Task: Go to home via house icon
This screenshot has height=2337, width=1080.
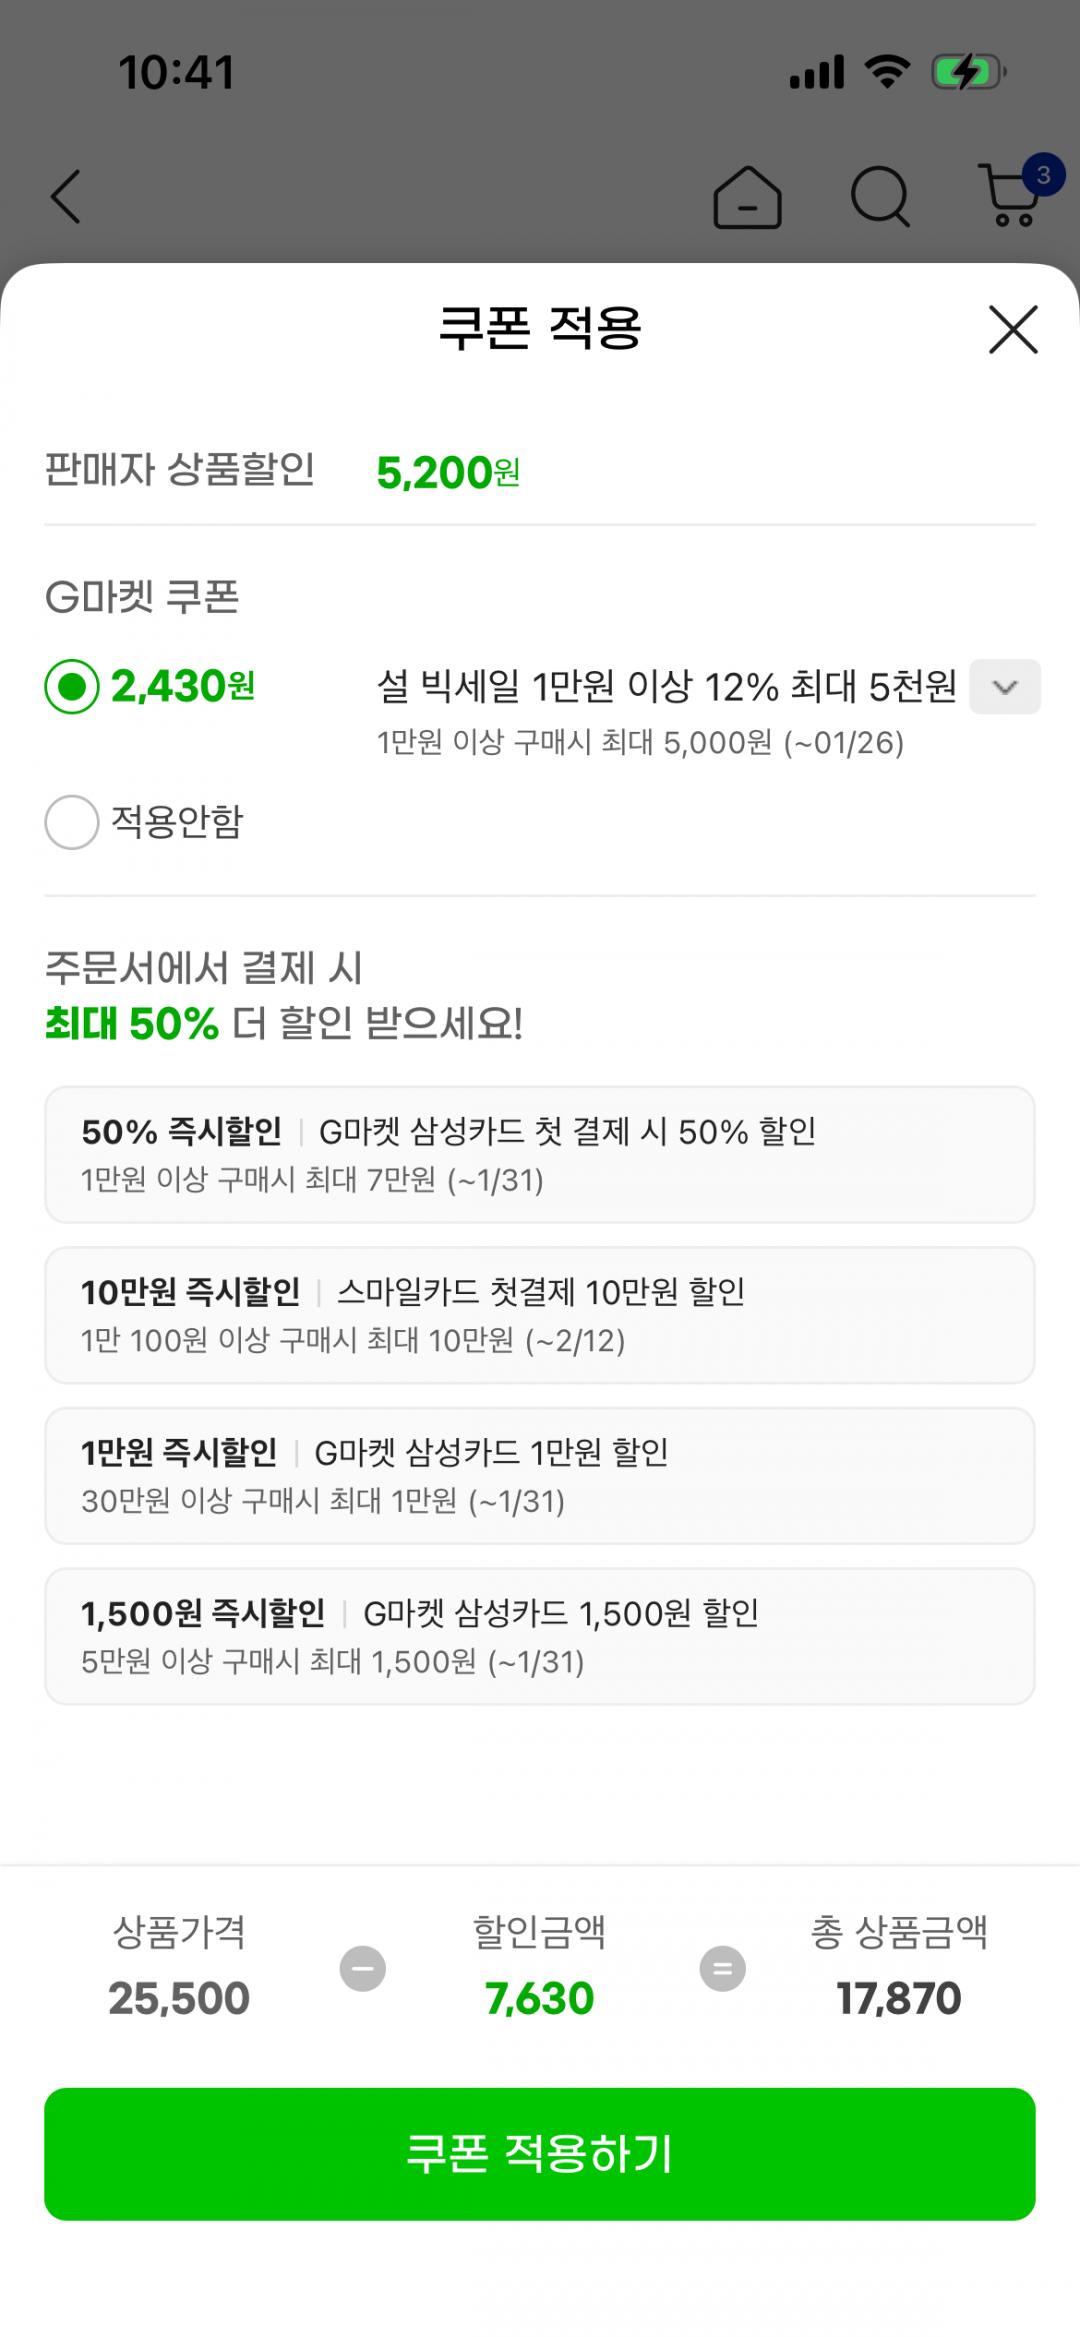Action: 747,197
